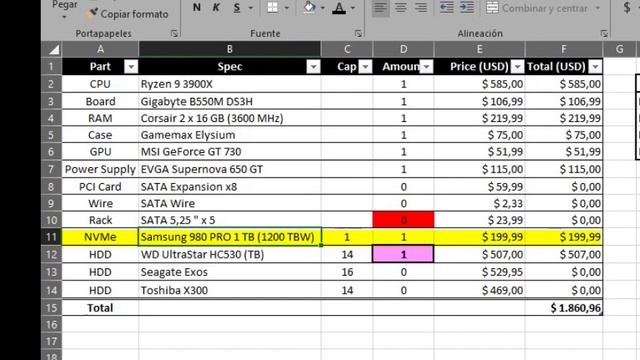Screen dimensions: 640x360
Task: Open font color dropdown arrow
Action: click(353, 8)
